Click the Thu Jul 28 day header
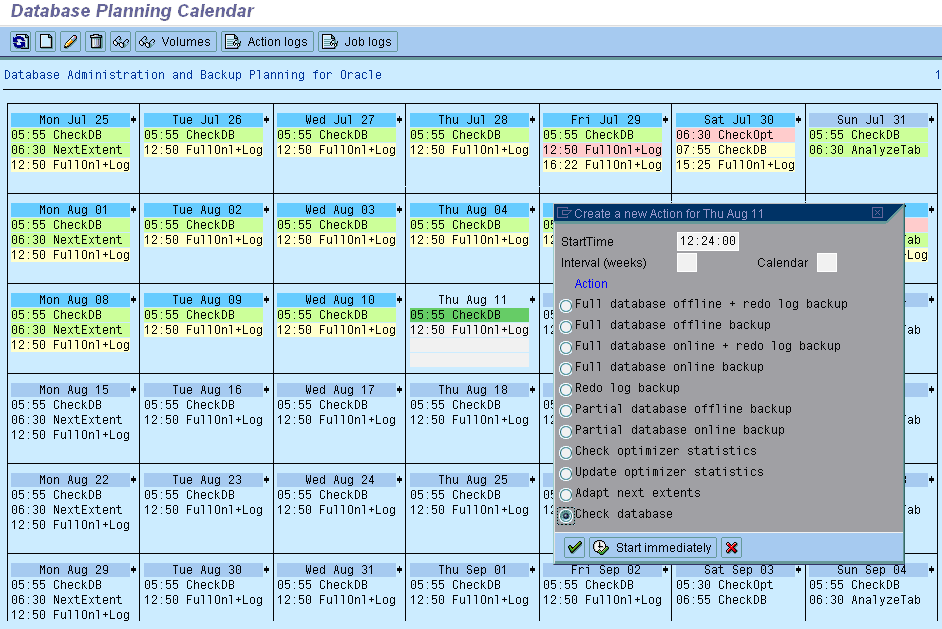942x629 pixels. 469,120
